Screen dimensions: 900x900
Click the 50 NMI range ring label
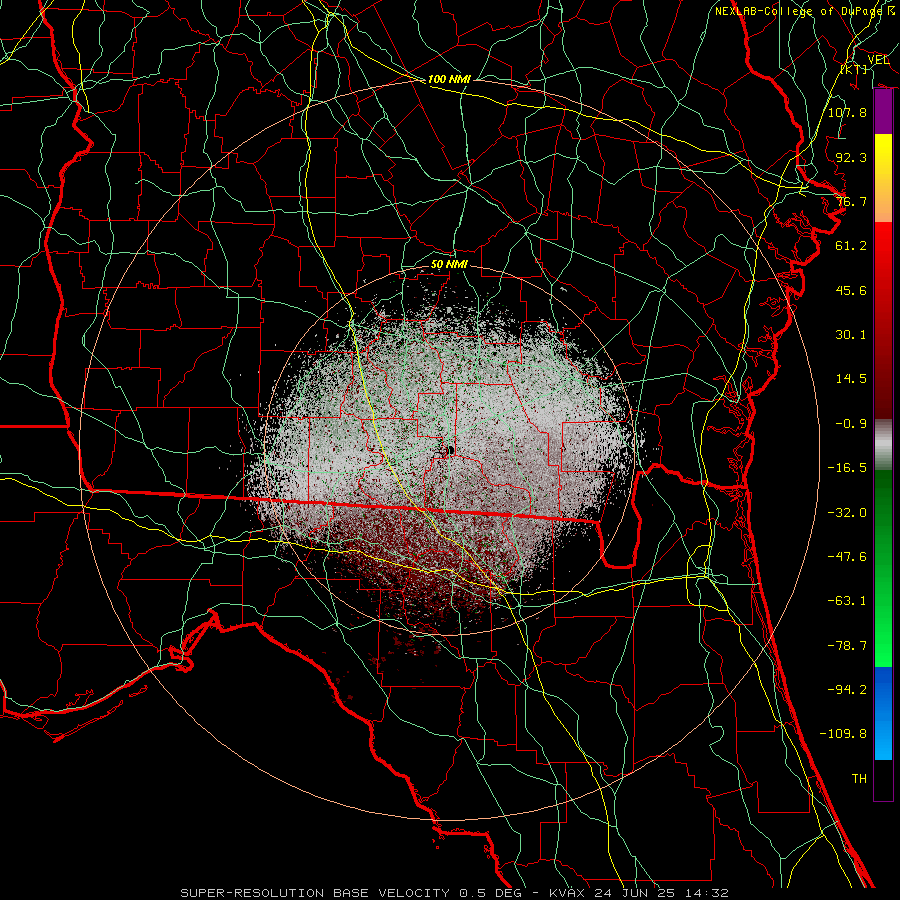coord(449,264)
